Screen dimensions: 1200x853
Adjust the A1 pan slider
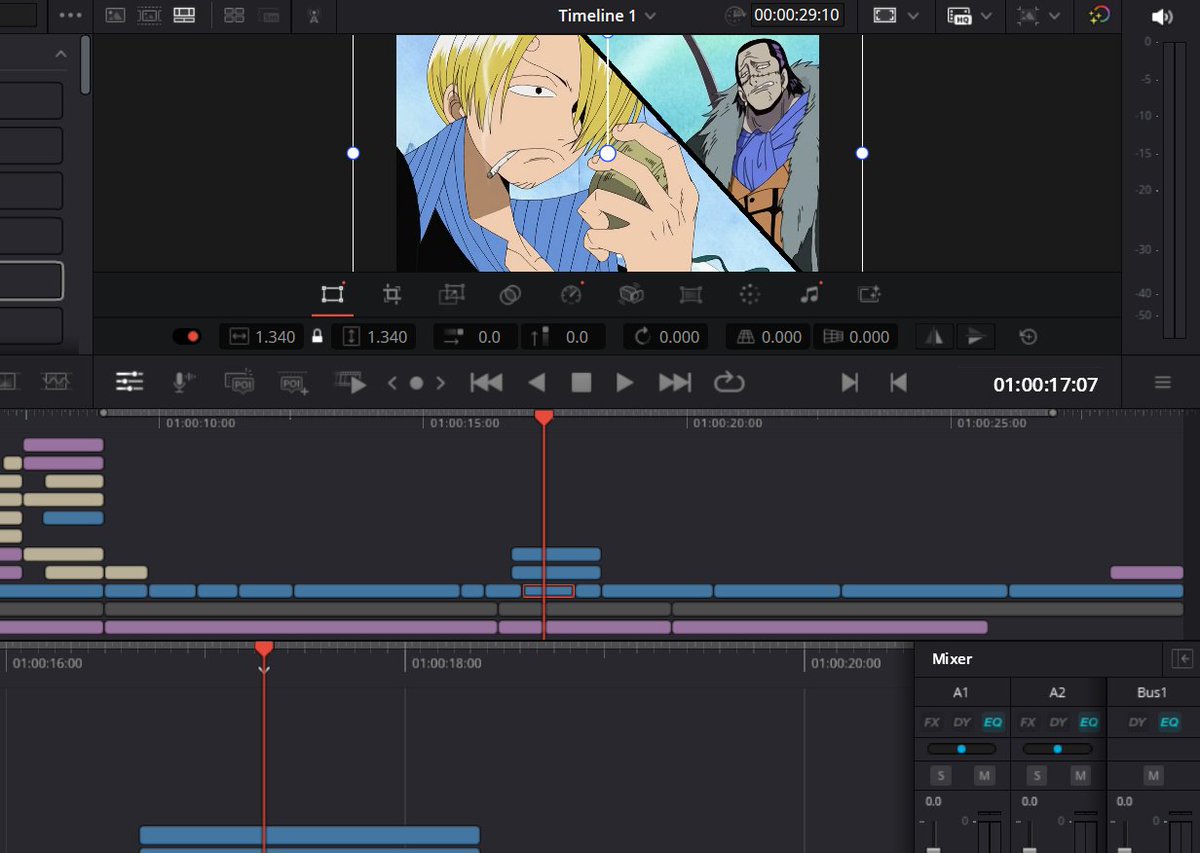tap(961, 748)
